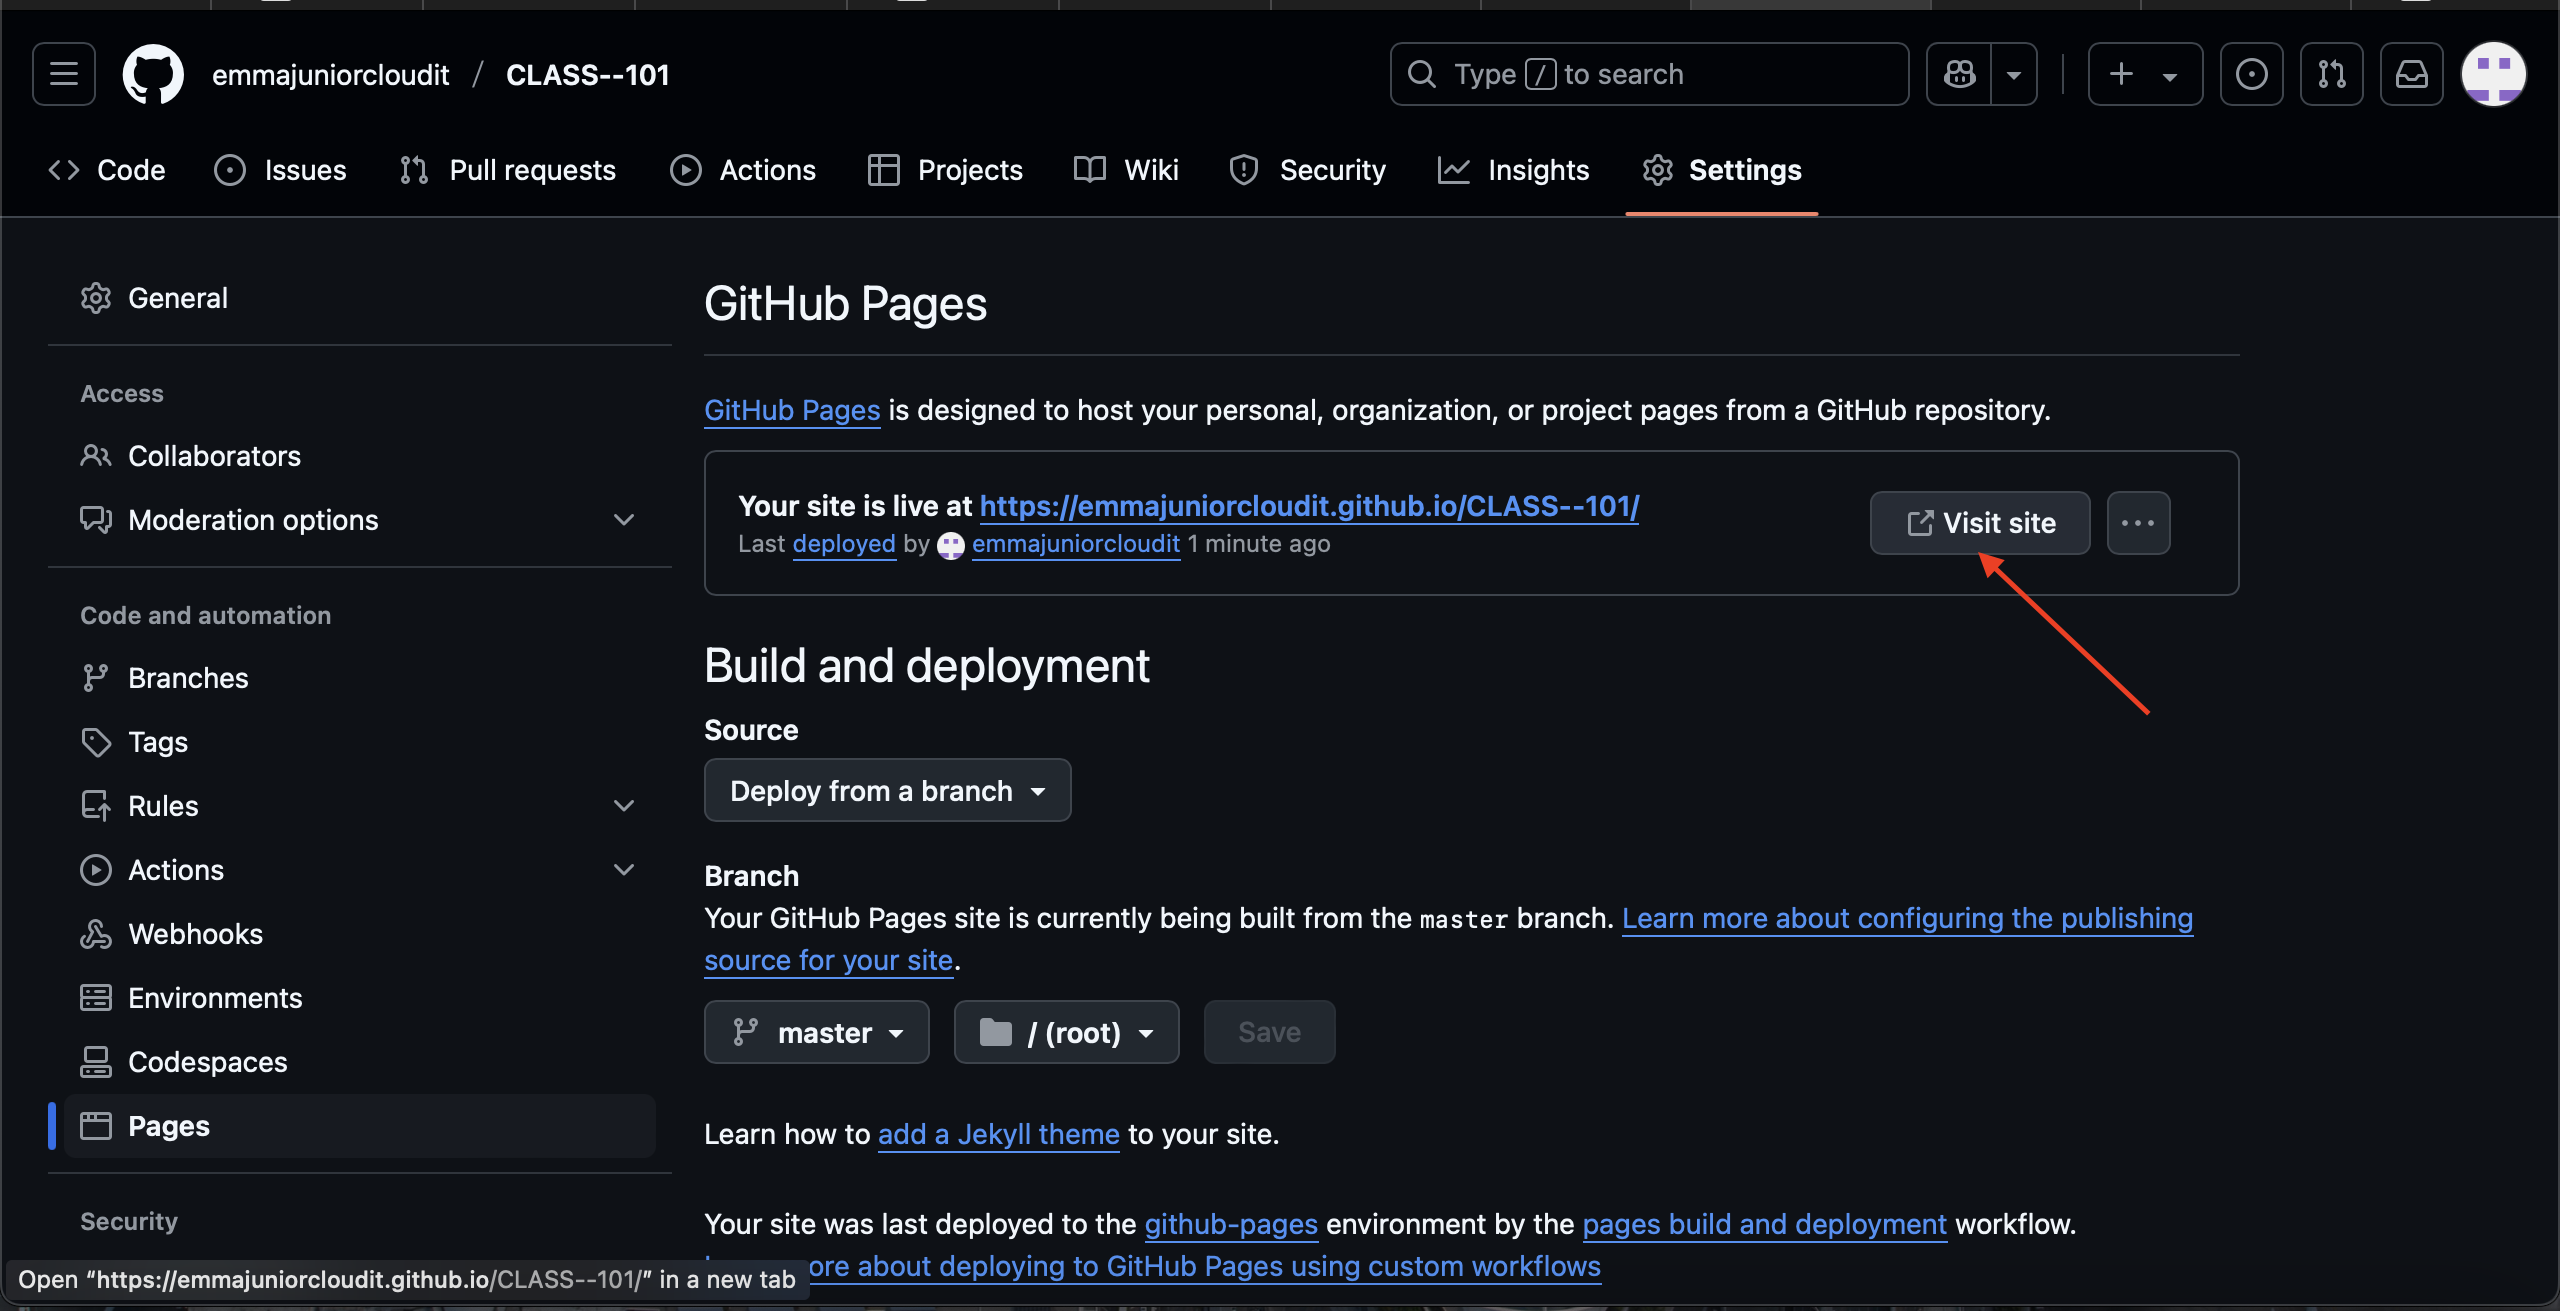Select the Settings tab

1722,170
